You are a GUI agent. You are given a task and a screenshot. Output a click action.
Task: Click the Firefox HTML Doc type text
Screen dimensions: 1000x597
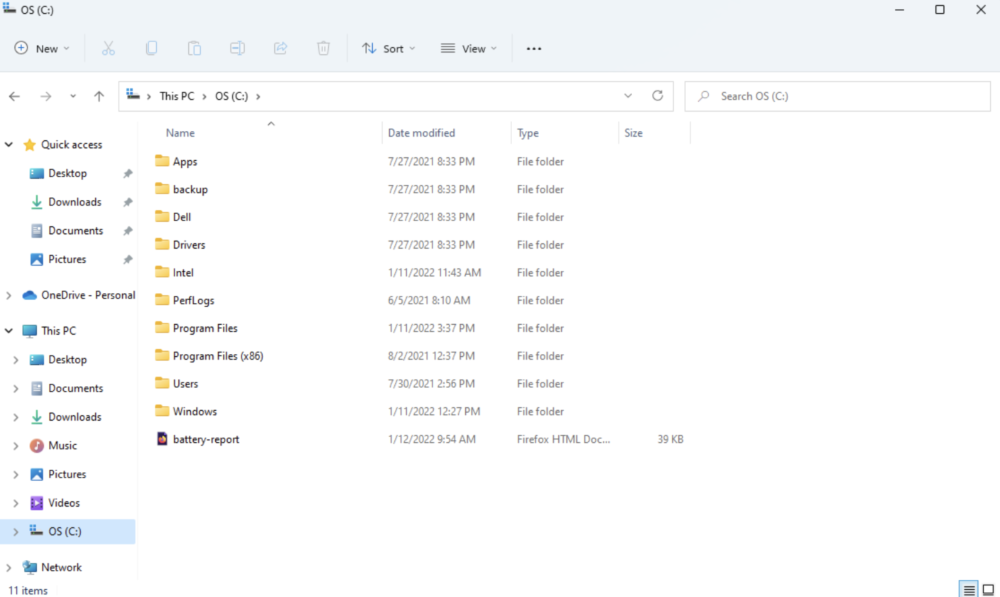pos(563,439)
